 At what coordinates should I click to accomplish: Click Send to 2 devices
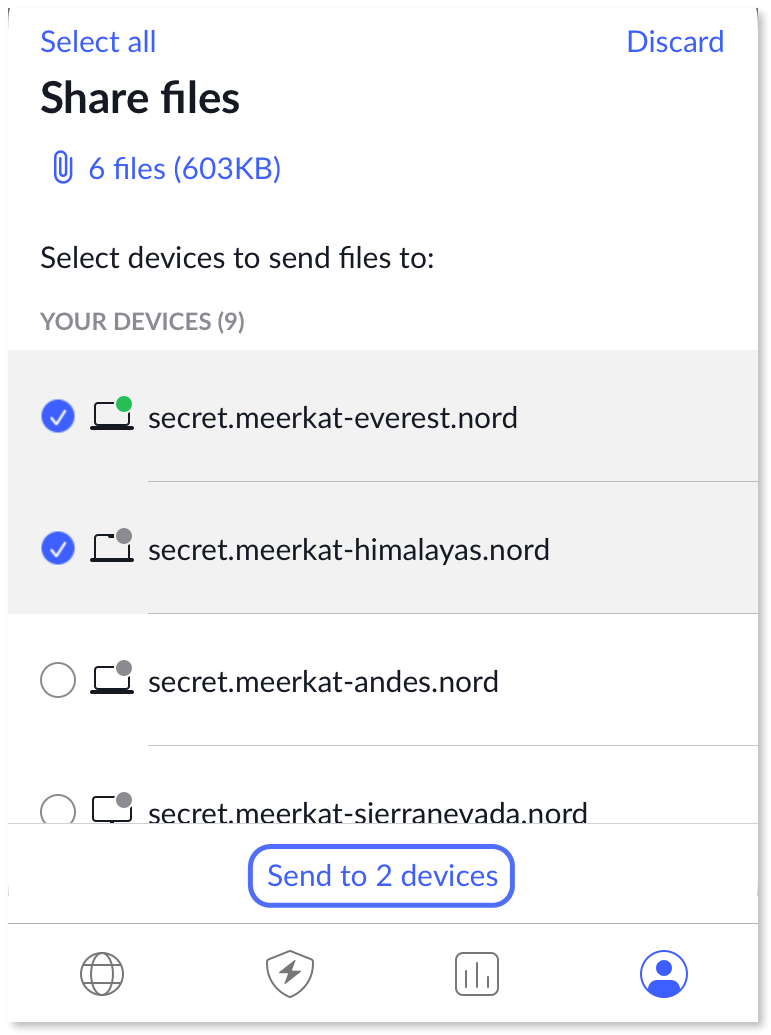pyautogui.click(x=380, y=875)
